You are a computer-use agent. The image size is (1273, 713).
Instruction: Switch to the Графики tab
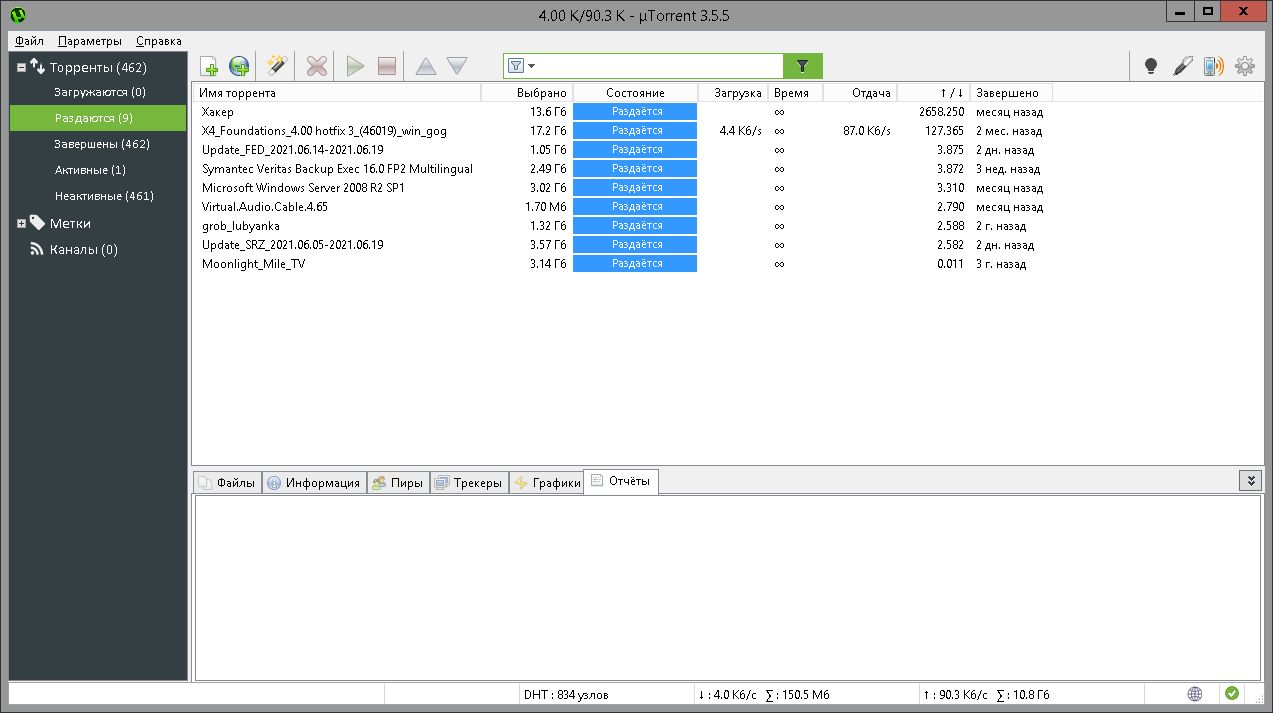click(x=547, y=482)
